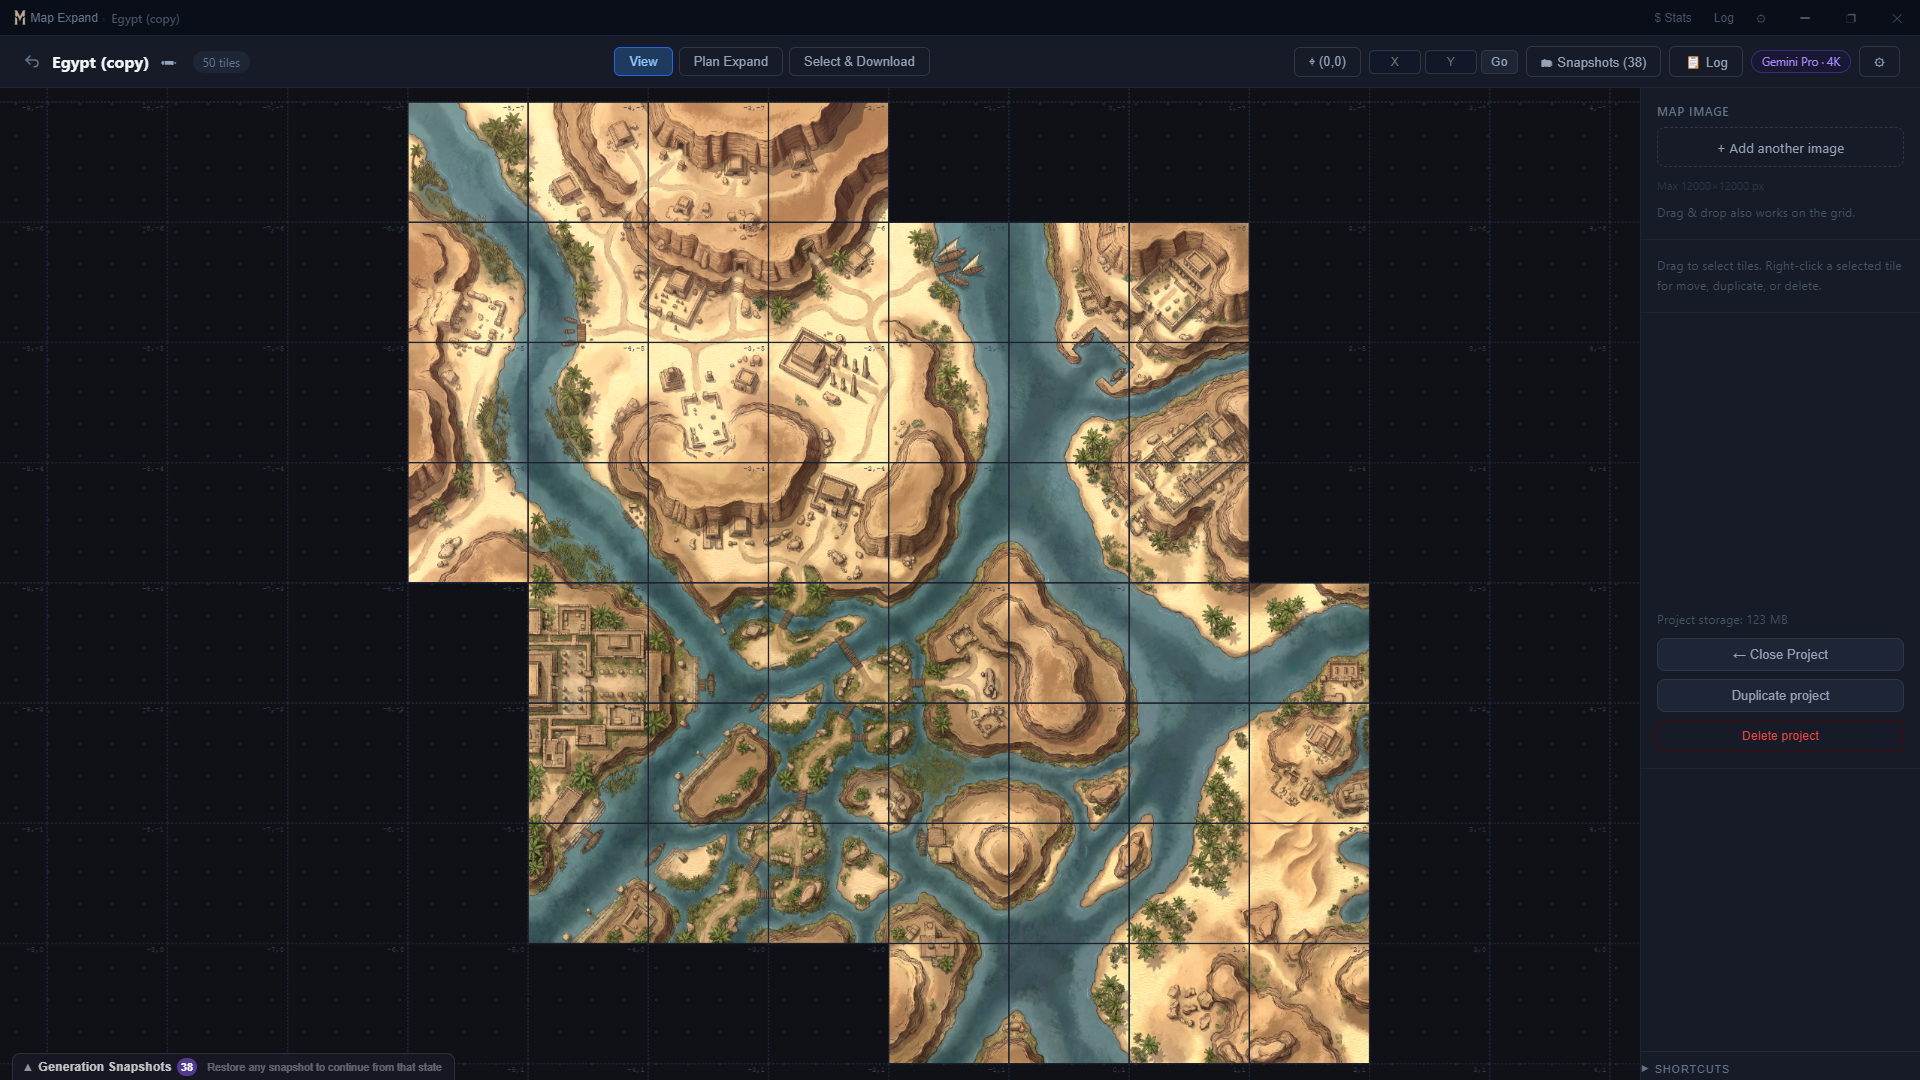Click the rename icon next to Egypt (copy)
This screenshot has width=1920, height=1080.
(169, 63)
